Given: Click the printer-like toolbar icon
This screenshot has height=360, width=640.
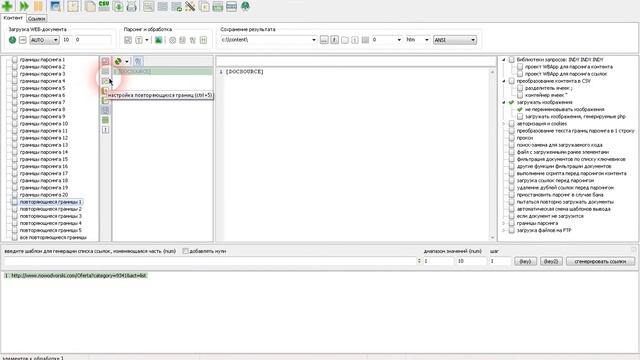Looking at the screenshot, I should pos(131,6).
